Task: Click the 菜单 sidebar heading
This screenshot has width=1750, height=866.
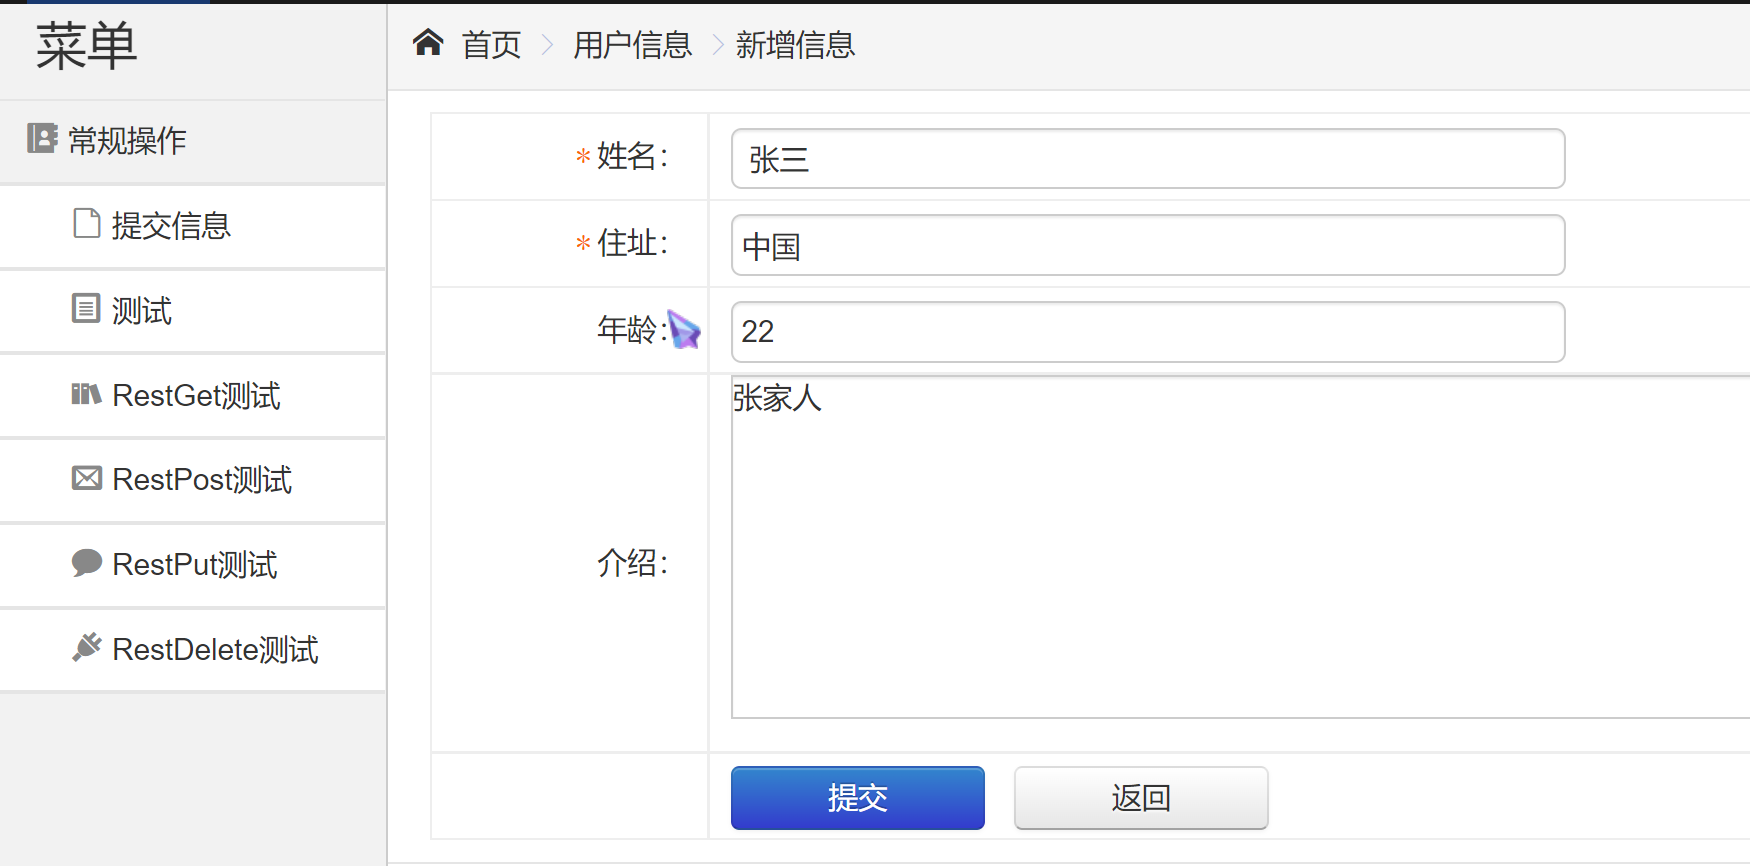Action: tap(86, 46)
